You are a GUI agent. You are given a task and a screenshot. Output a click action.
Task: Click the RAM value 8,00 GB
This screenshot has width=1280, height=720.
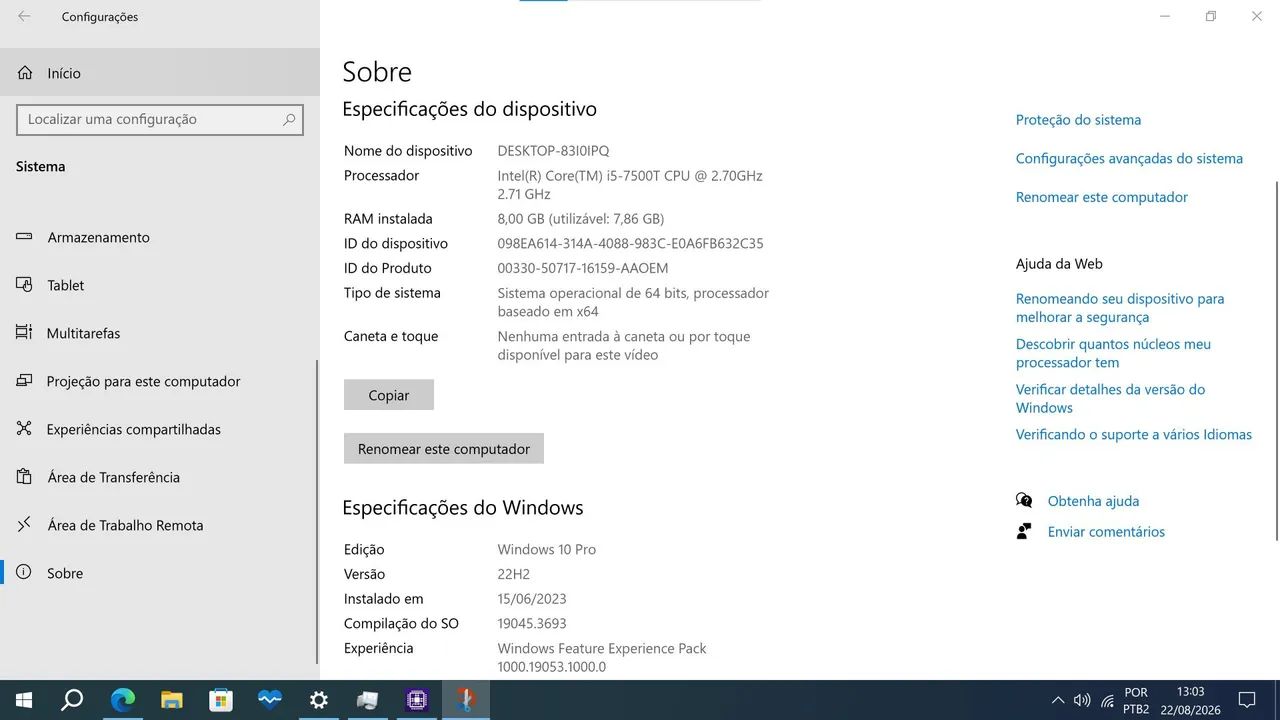(581, 219)
